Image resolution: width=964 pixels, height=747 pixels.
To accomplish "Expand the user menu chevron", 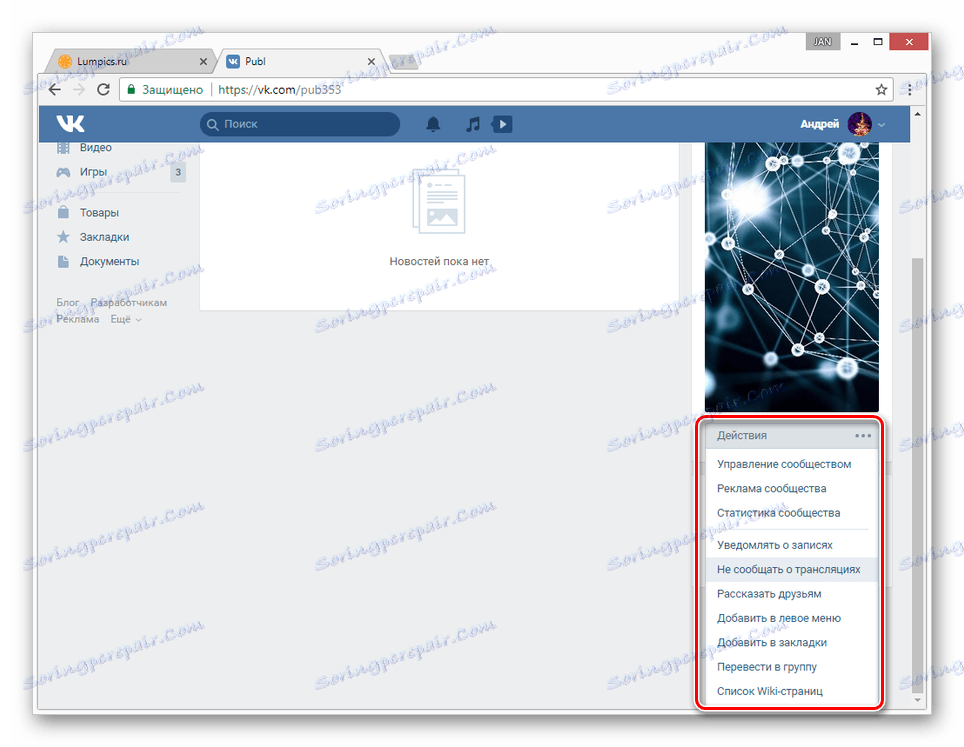I will click(882, 125).
